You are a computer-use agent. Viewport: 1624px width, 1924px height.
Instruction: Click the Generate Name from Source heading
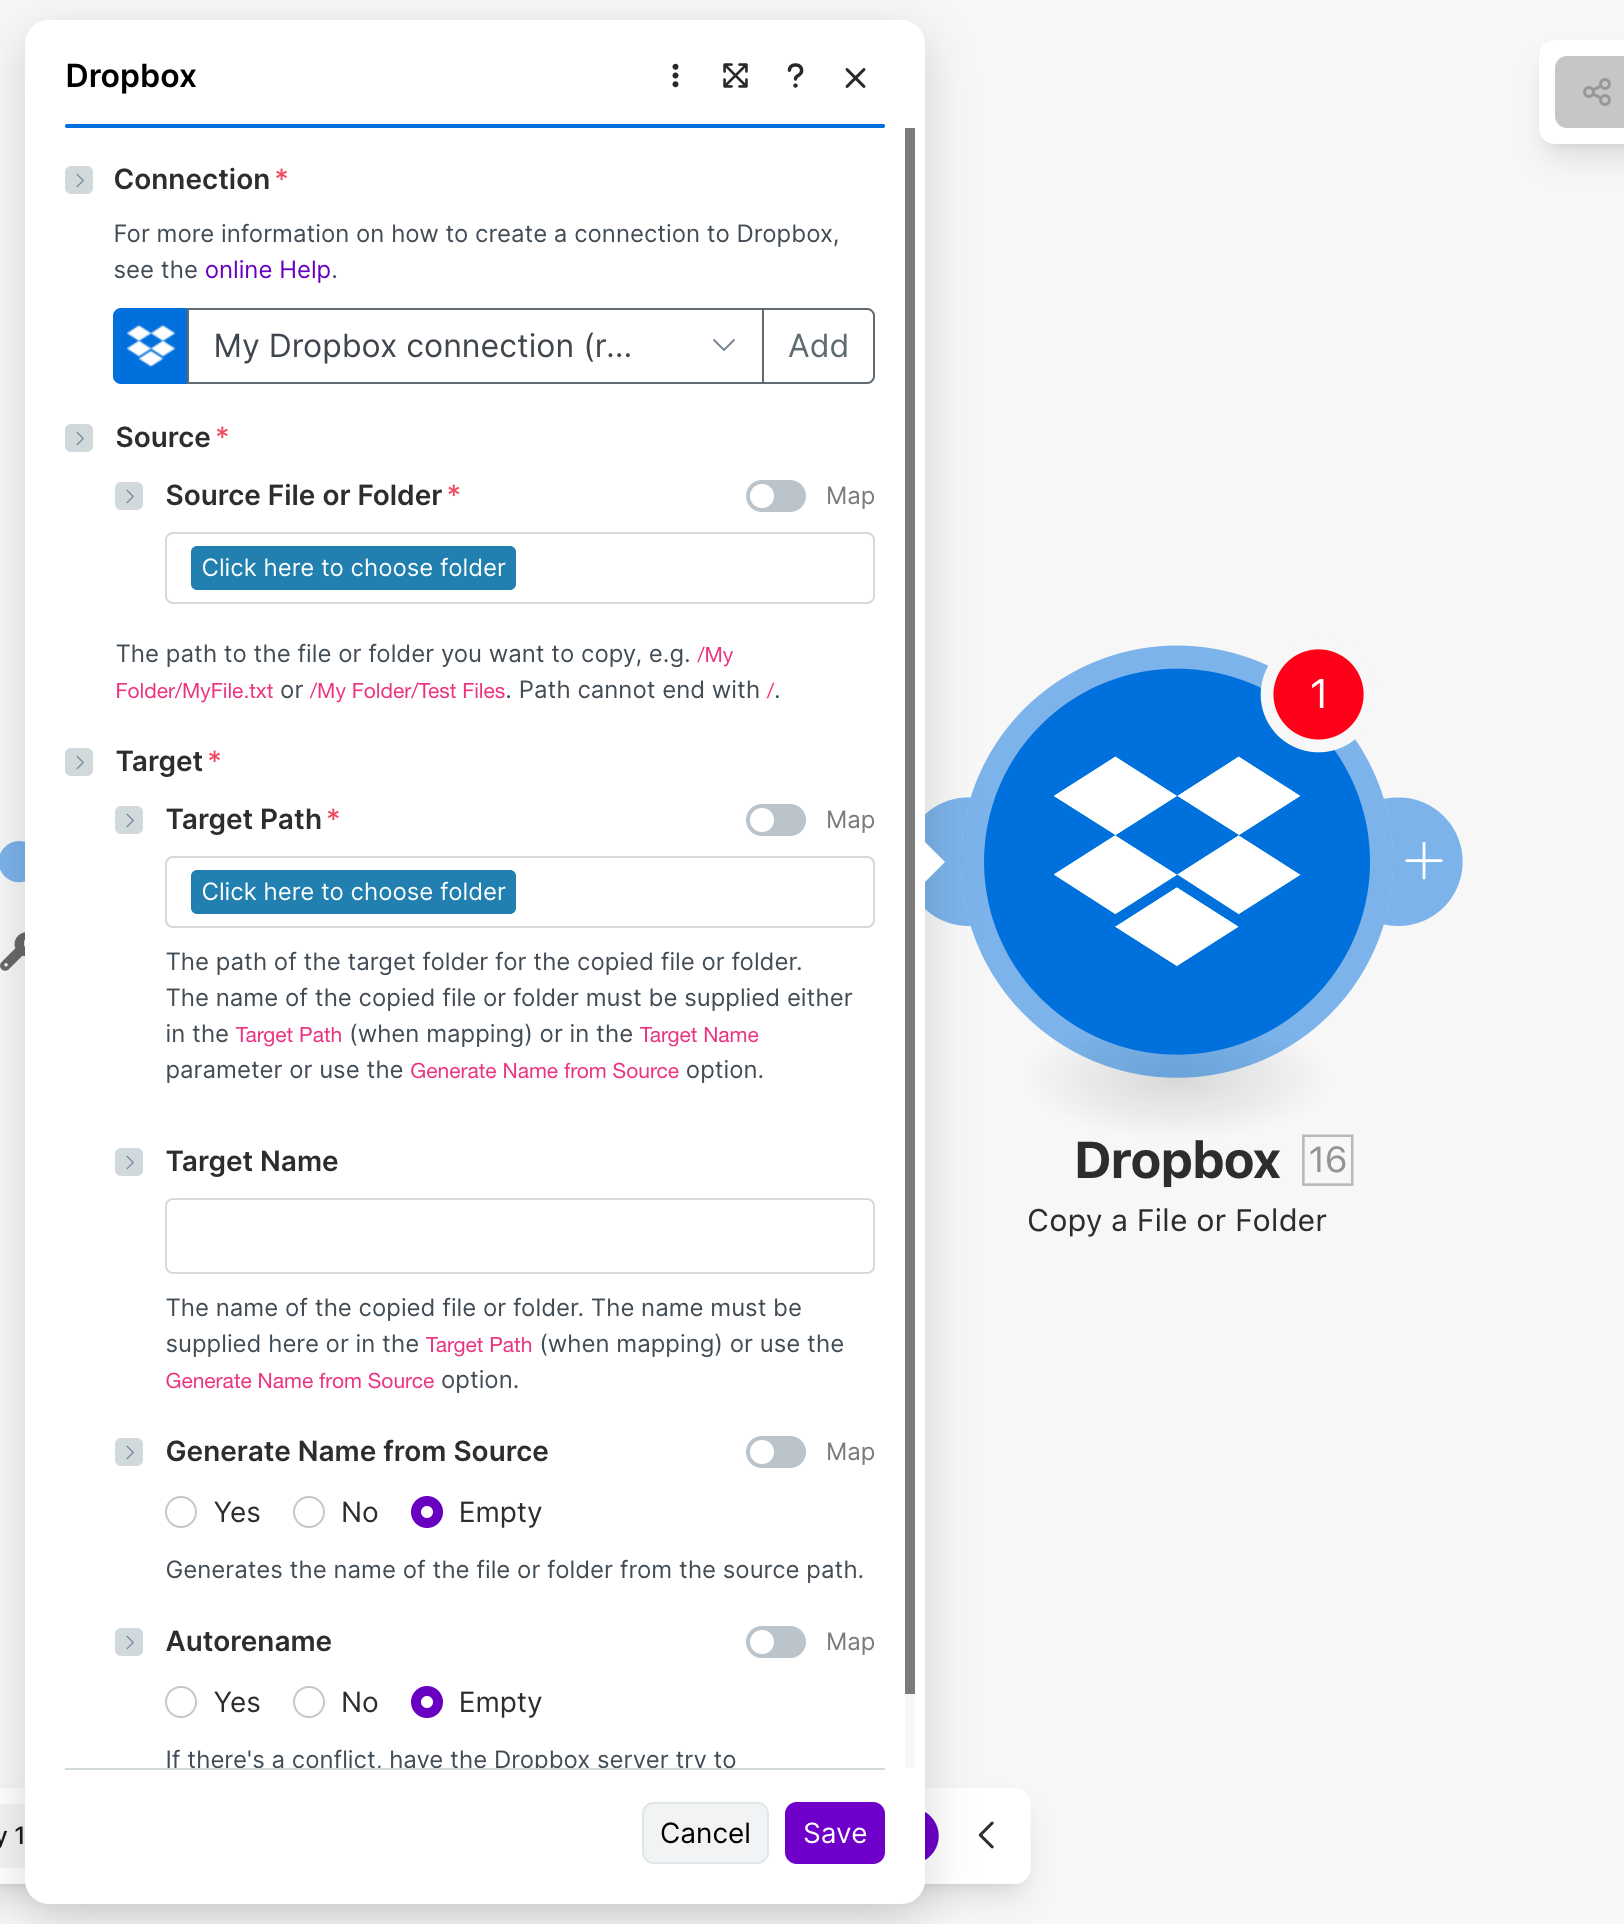(x=357, y=1452)
